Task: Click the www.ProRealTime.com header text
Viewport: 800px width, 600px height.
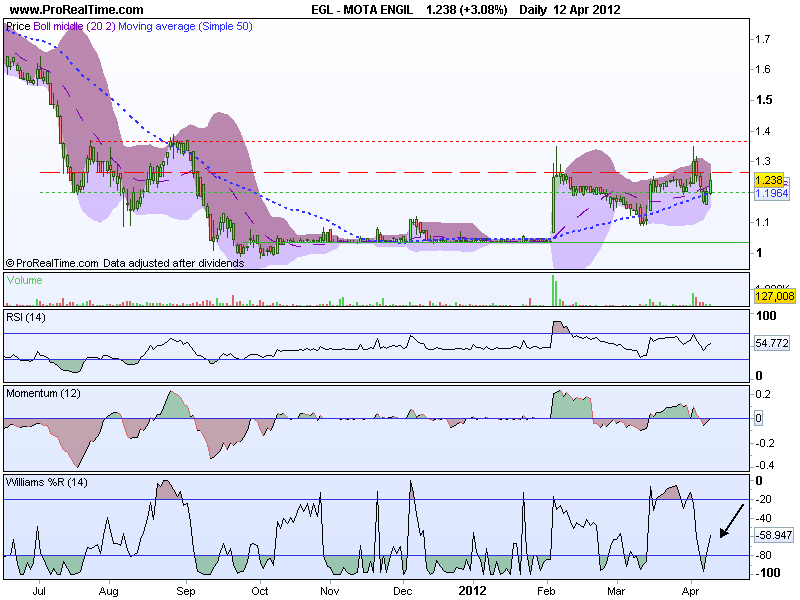Action: coord(77,10)
